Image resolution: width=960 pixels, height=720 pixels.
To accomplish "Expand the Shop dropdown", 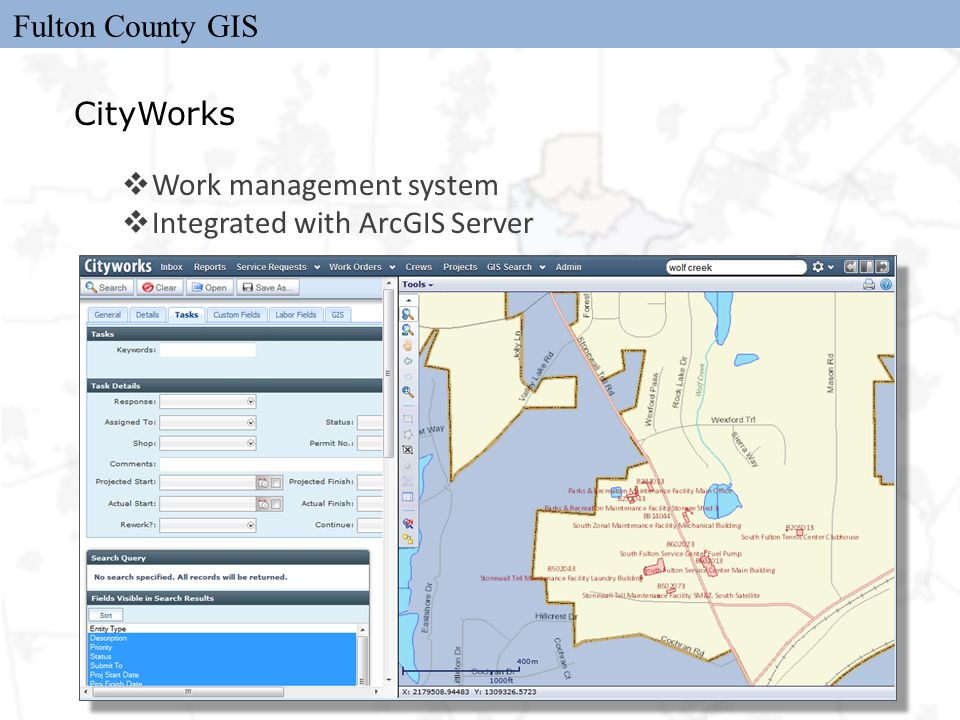I will pyautogui.click(x=250, y=443).
